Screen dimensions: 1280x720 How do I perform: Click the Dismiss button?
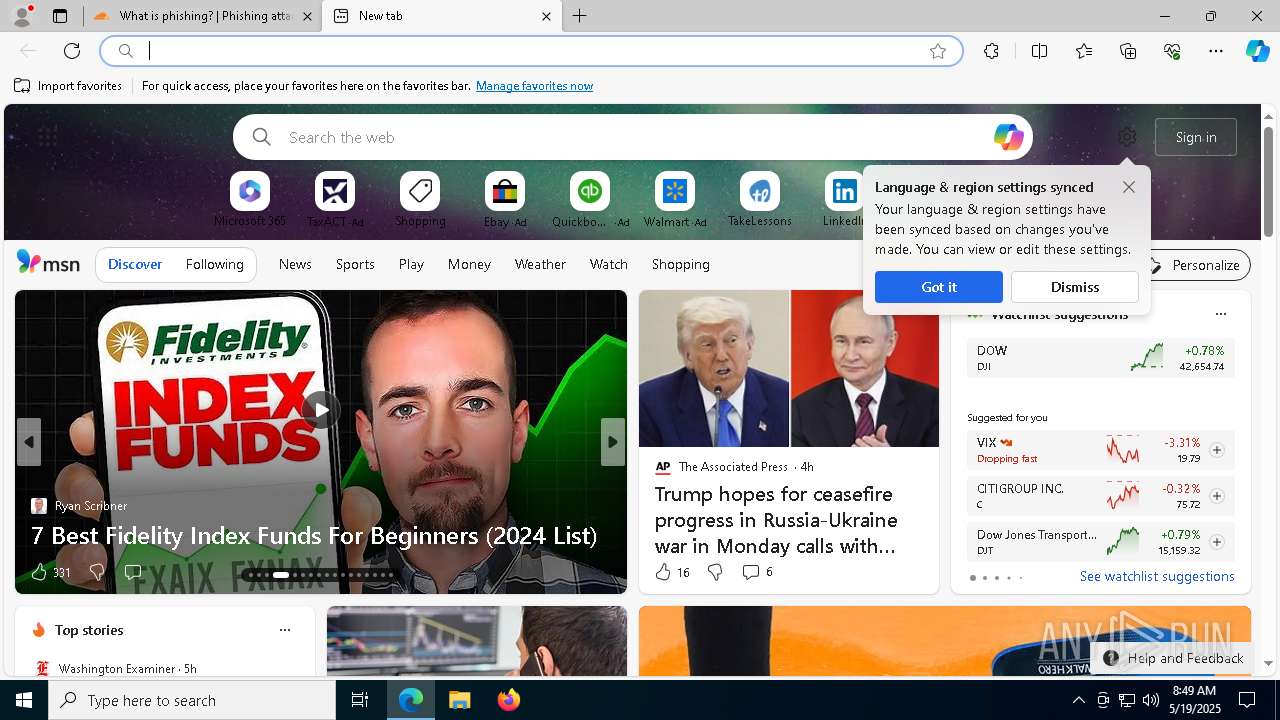click(1075, 287)
